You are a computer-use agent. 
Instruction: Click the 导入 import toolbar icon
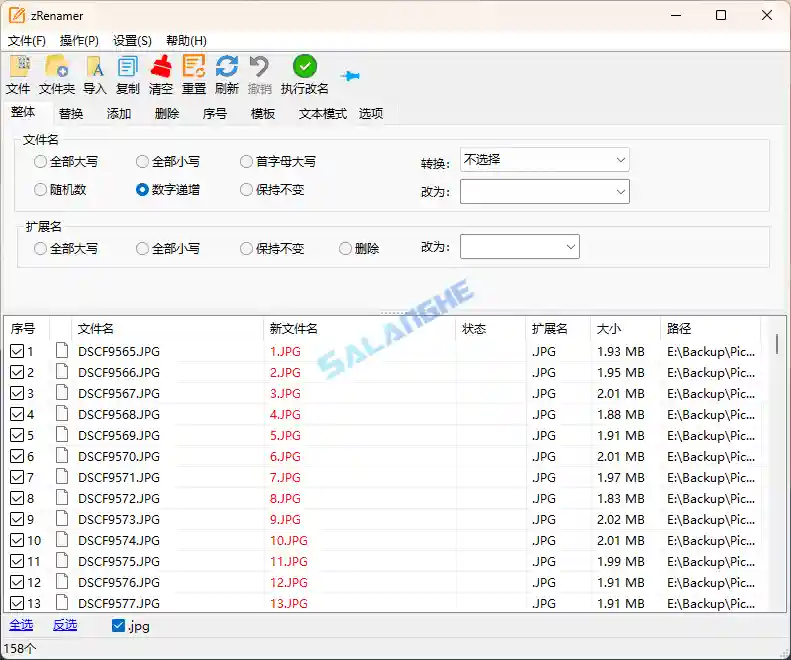click(94, 67)
